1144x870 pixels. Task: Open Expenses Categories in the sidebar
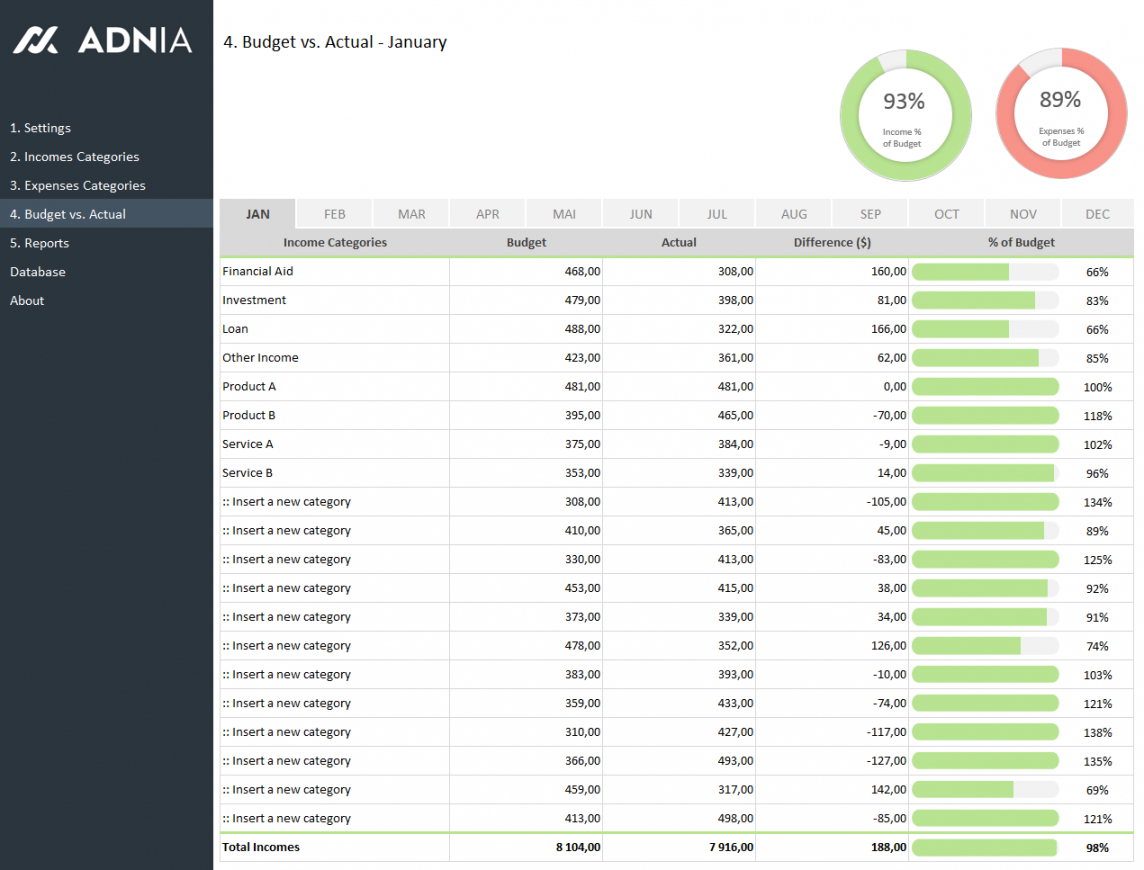[77, 186]
